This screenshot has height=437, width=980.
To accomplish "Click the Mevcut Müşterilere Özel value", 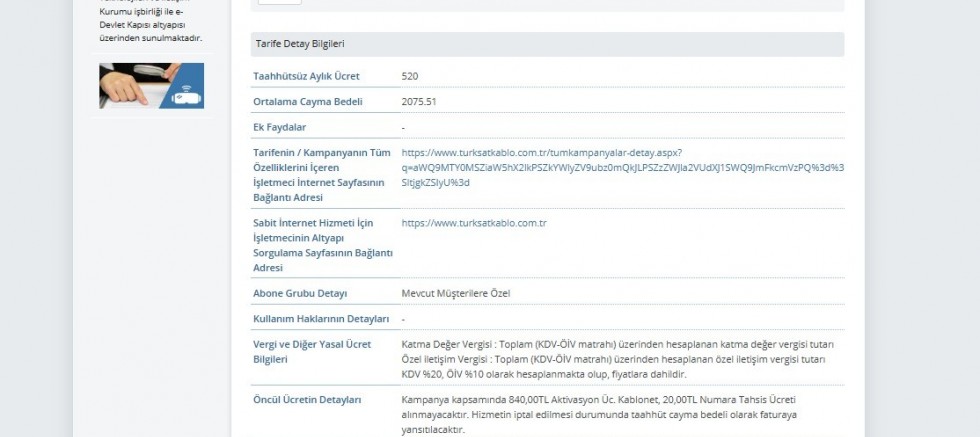I will coord(462,293).
